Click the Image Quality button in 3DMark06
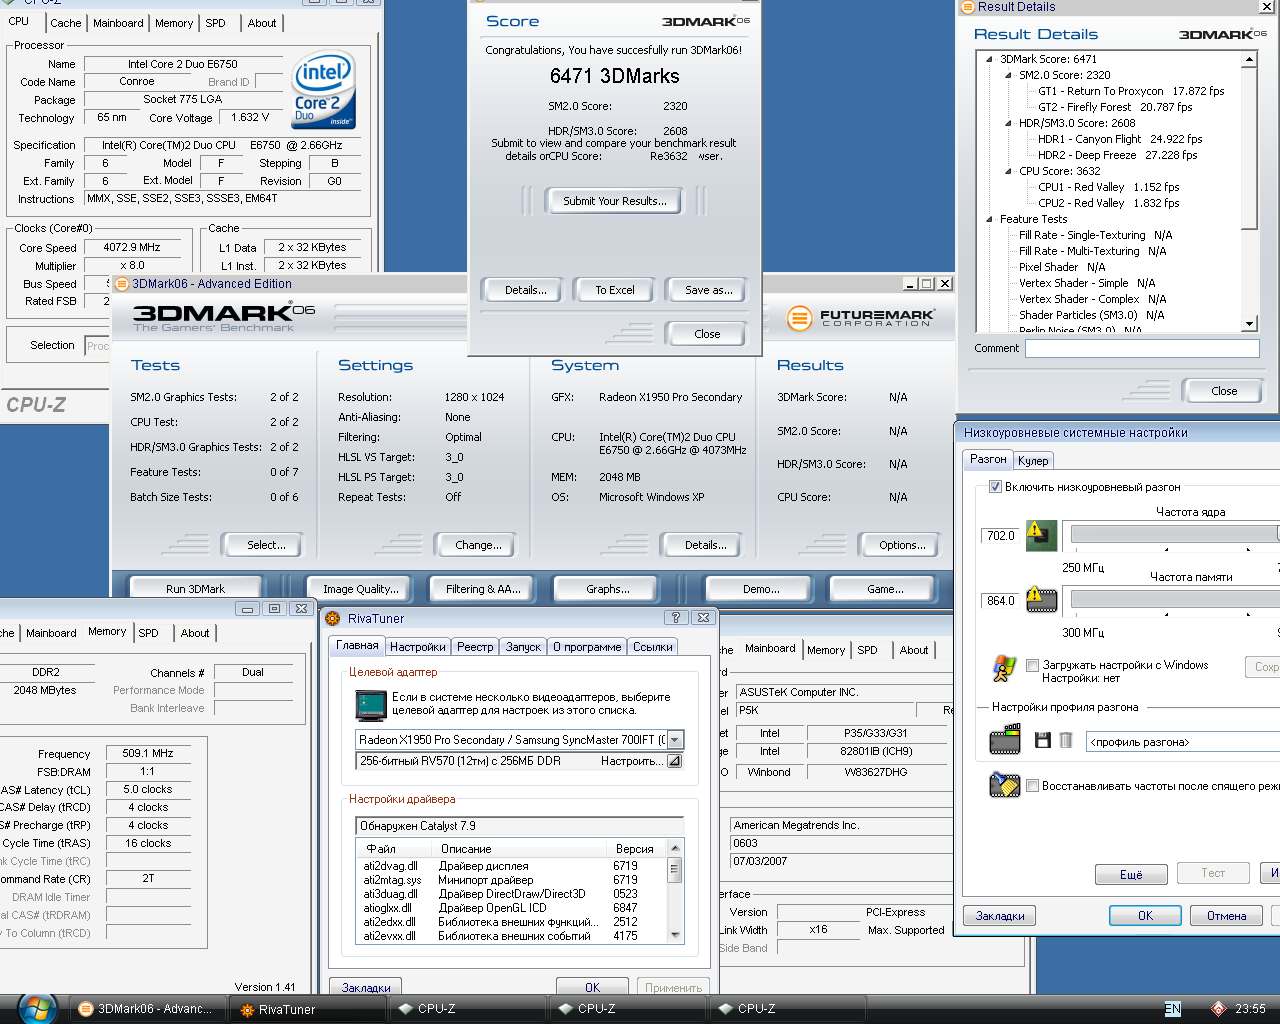 (360, 589)
